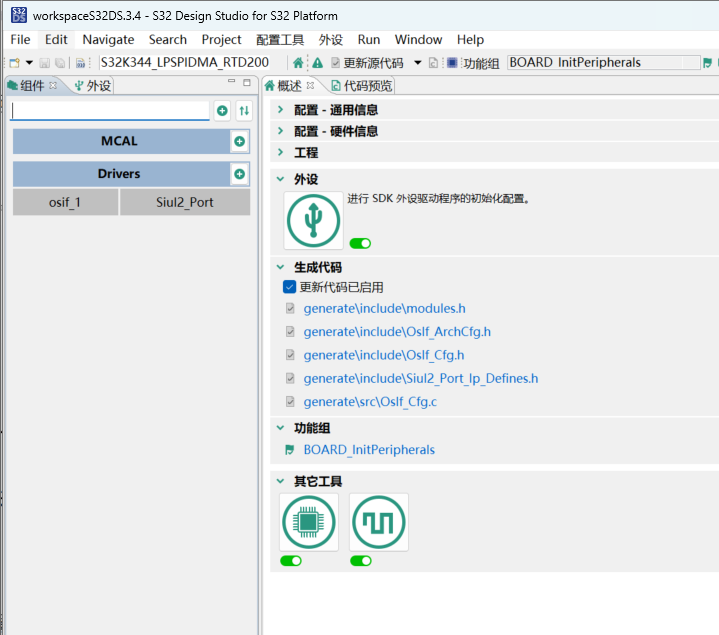Viewport: 719px width, 635px height.
Task: Open the generate\src\OsIf_Cfg.c link
Action: (x=370, y=402)
